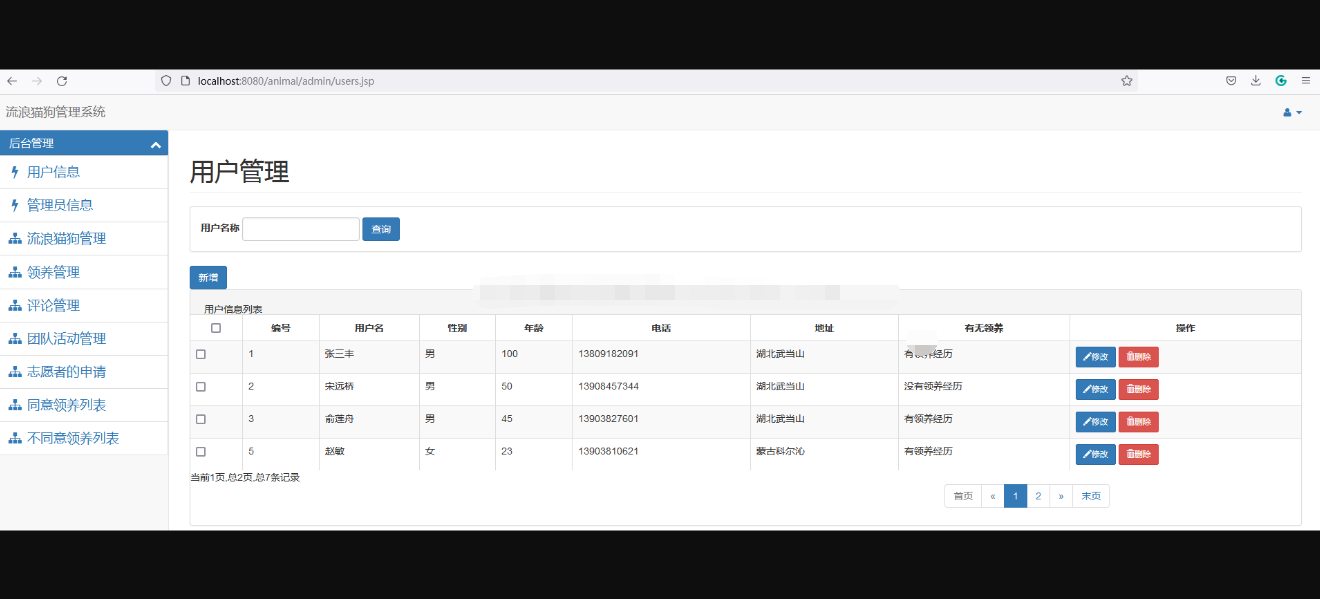Collapse the 后台管理 sidebar panel
This screenshot has width=1320, height=599.
pos(156,145)
